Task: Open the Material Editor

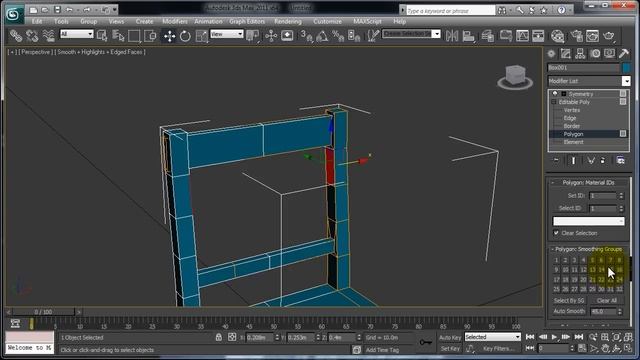Action: (558, 36)
